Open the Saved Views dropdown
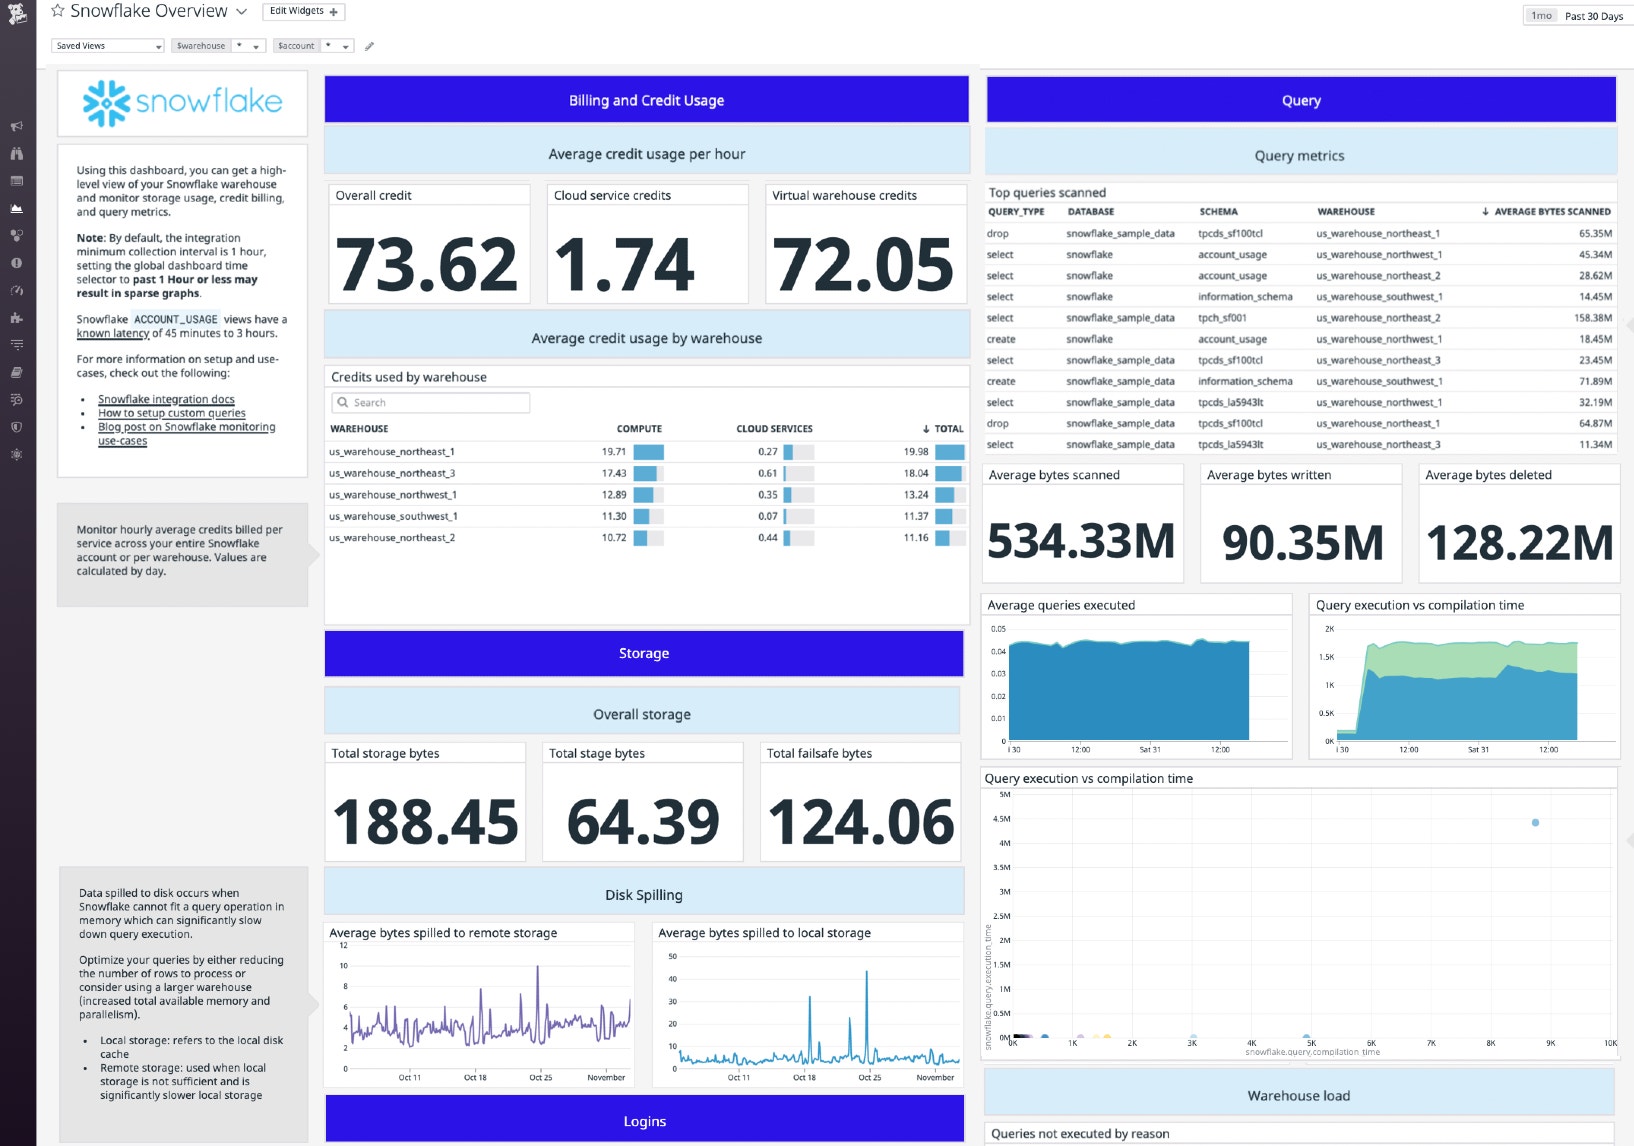 (x=107, y=46)
